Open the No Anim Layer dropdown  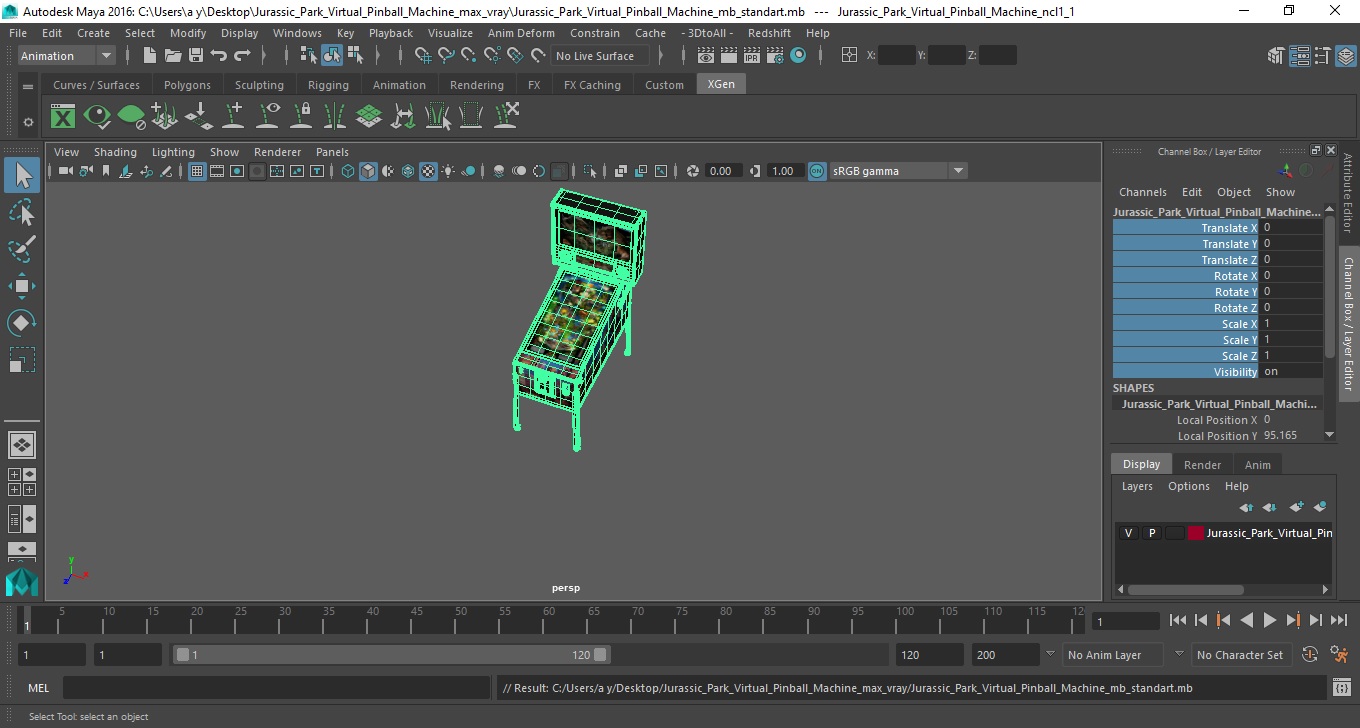tap(1113, 655)
